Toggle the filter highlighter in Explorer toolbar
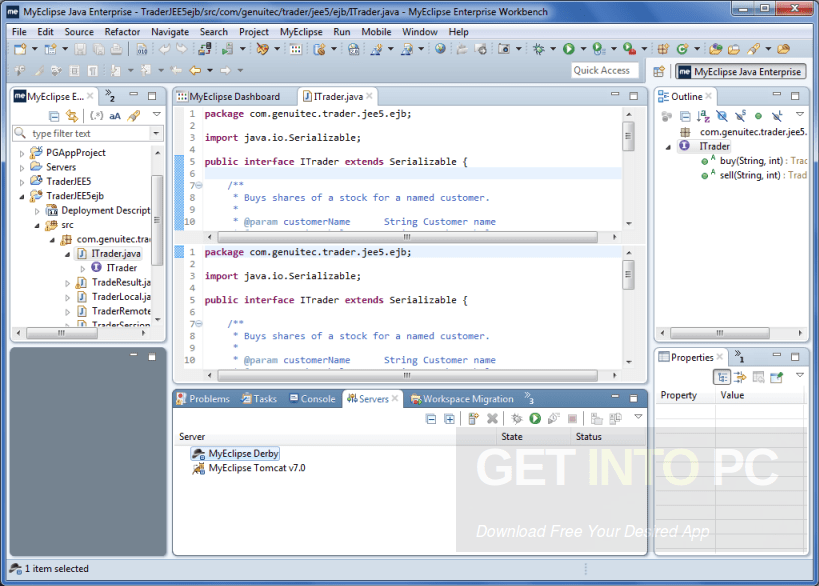819x586 pixels. (x=134, y=116)
